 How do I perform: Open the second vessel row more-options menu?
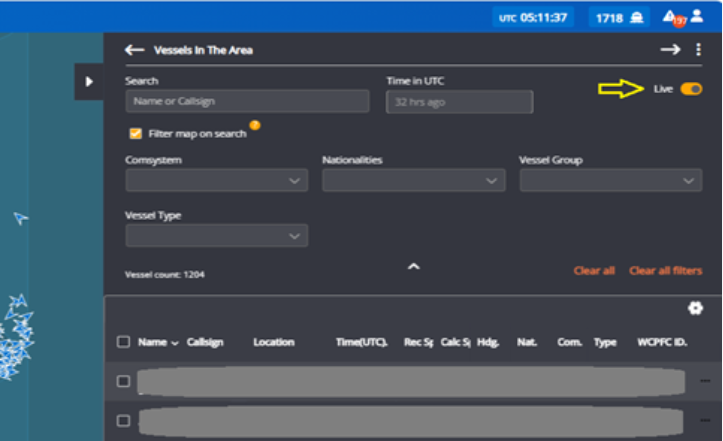705,420
